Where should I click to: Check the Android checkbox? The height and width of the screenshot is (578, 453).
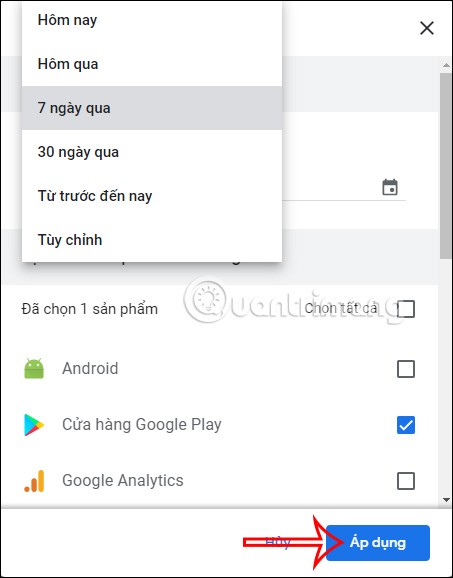pyautogui.click(x=406, y=369)
